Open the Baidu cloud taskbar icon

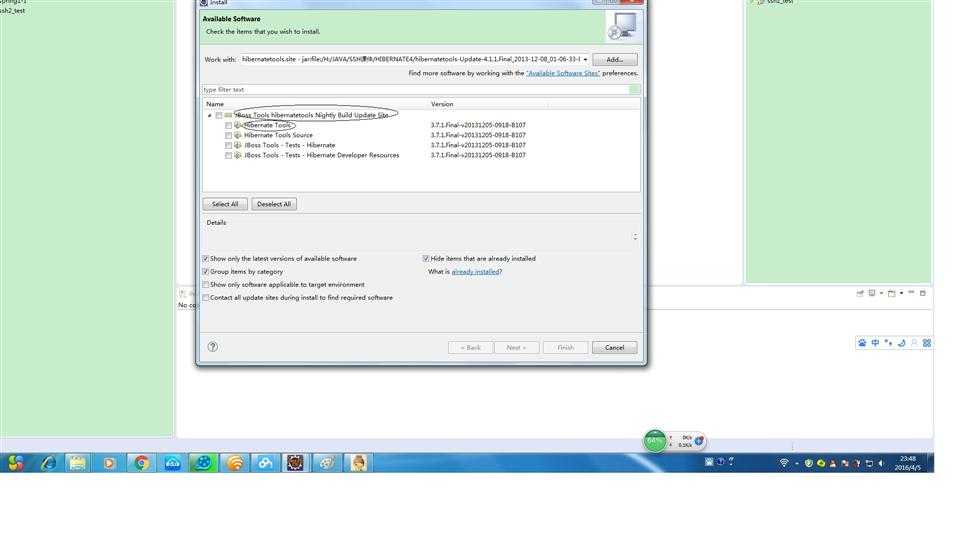pos(265,463)
